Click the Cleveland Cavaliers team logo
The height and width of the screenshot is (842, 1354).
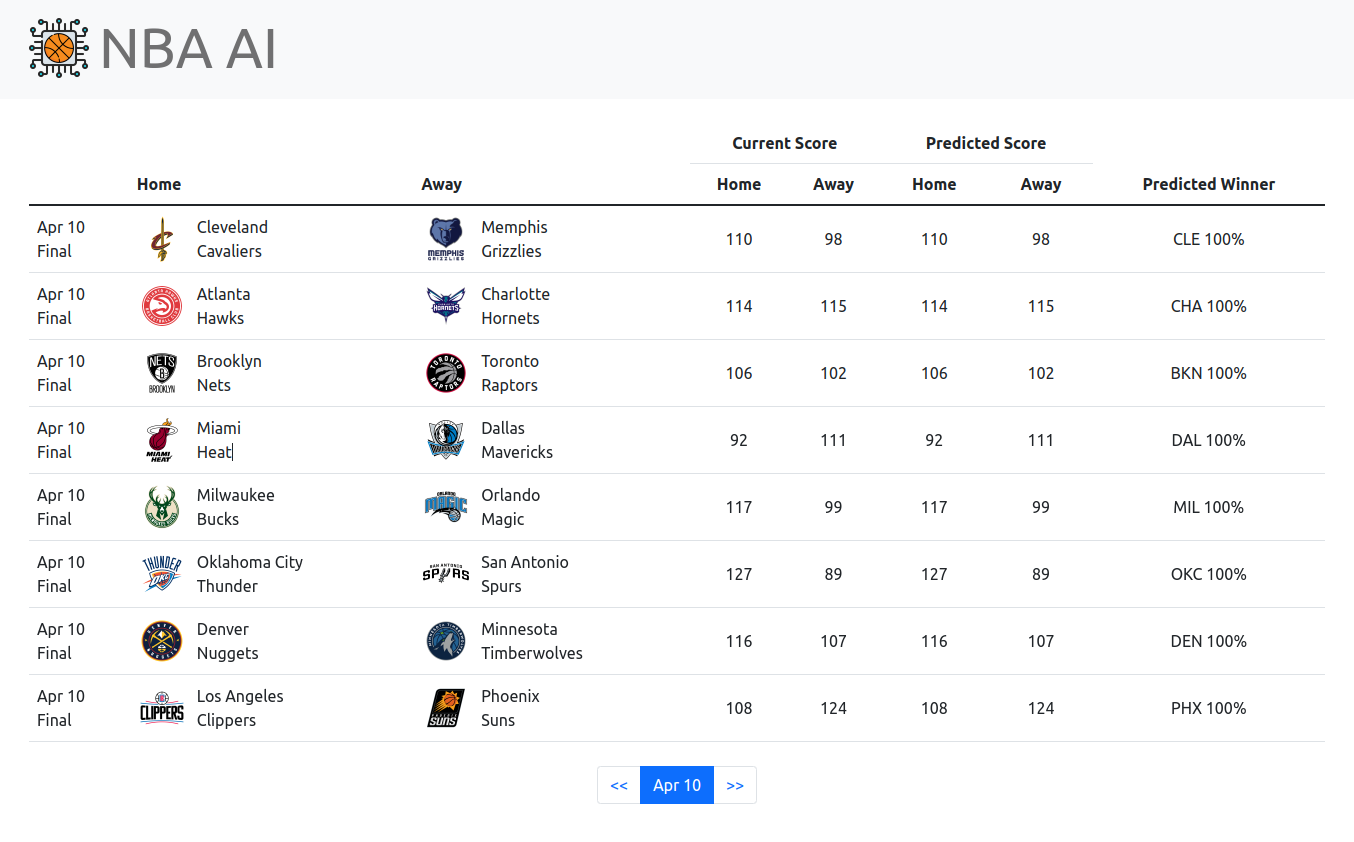[x=161, y=240]
